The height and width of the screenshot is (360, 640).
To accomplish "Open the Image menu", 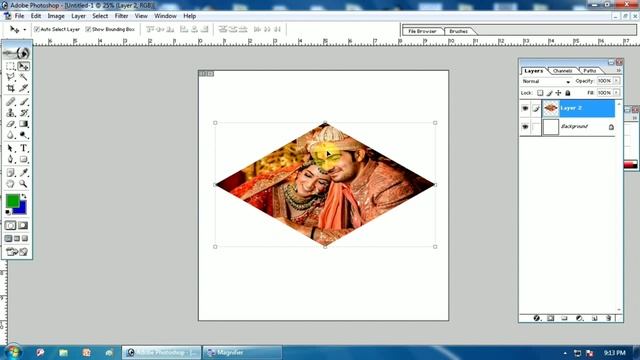I will pyautogui.click(x=56, y=16).
